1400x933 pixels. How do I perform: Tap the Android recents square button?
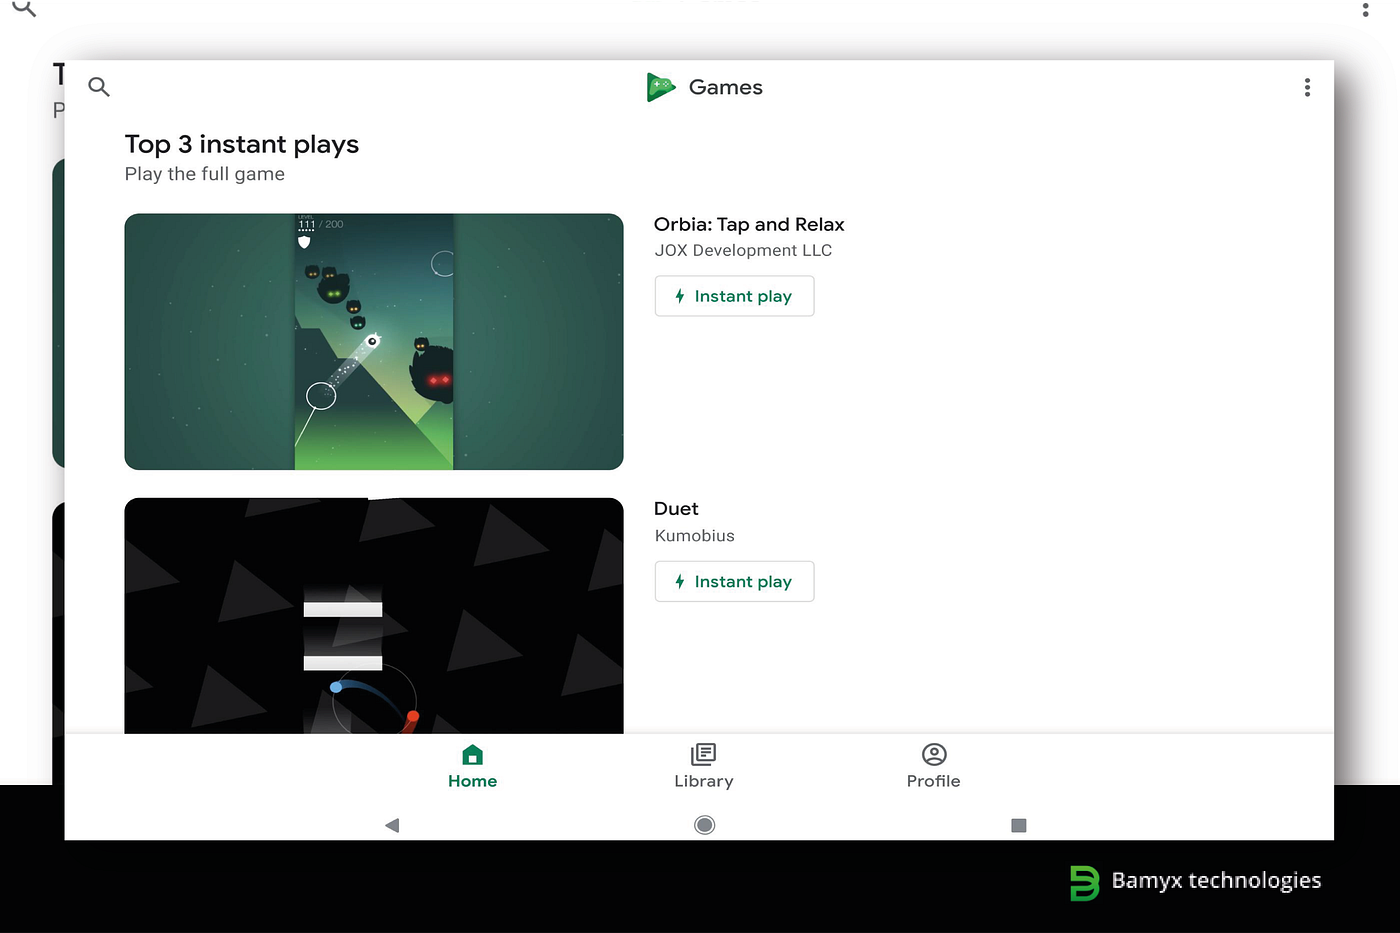click(1019, 825)
